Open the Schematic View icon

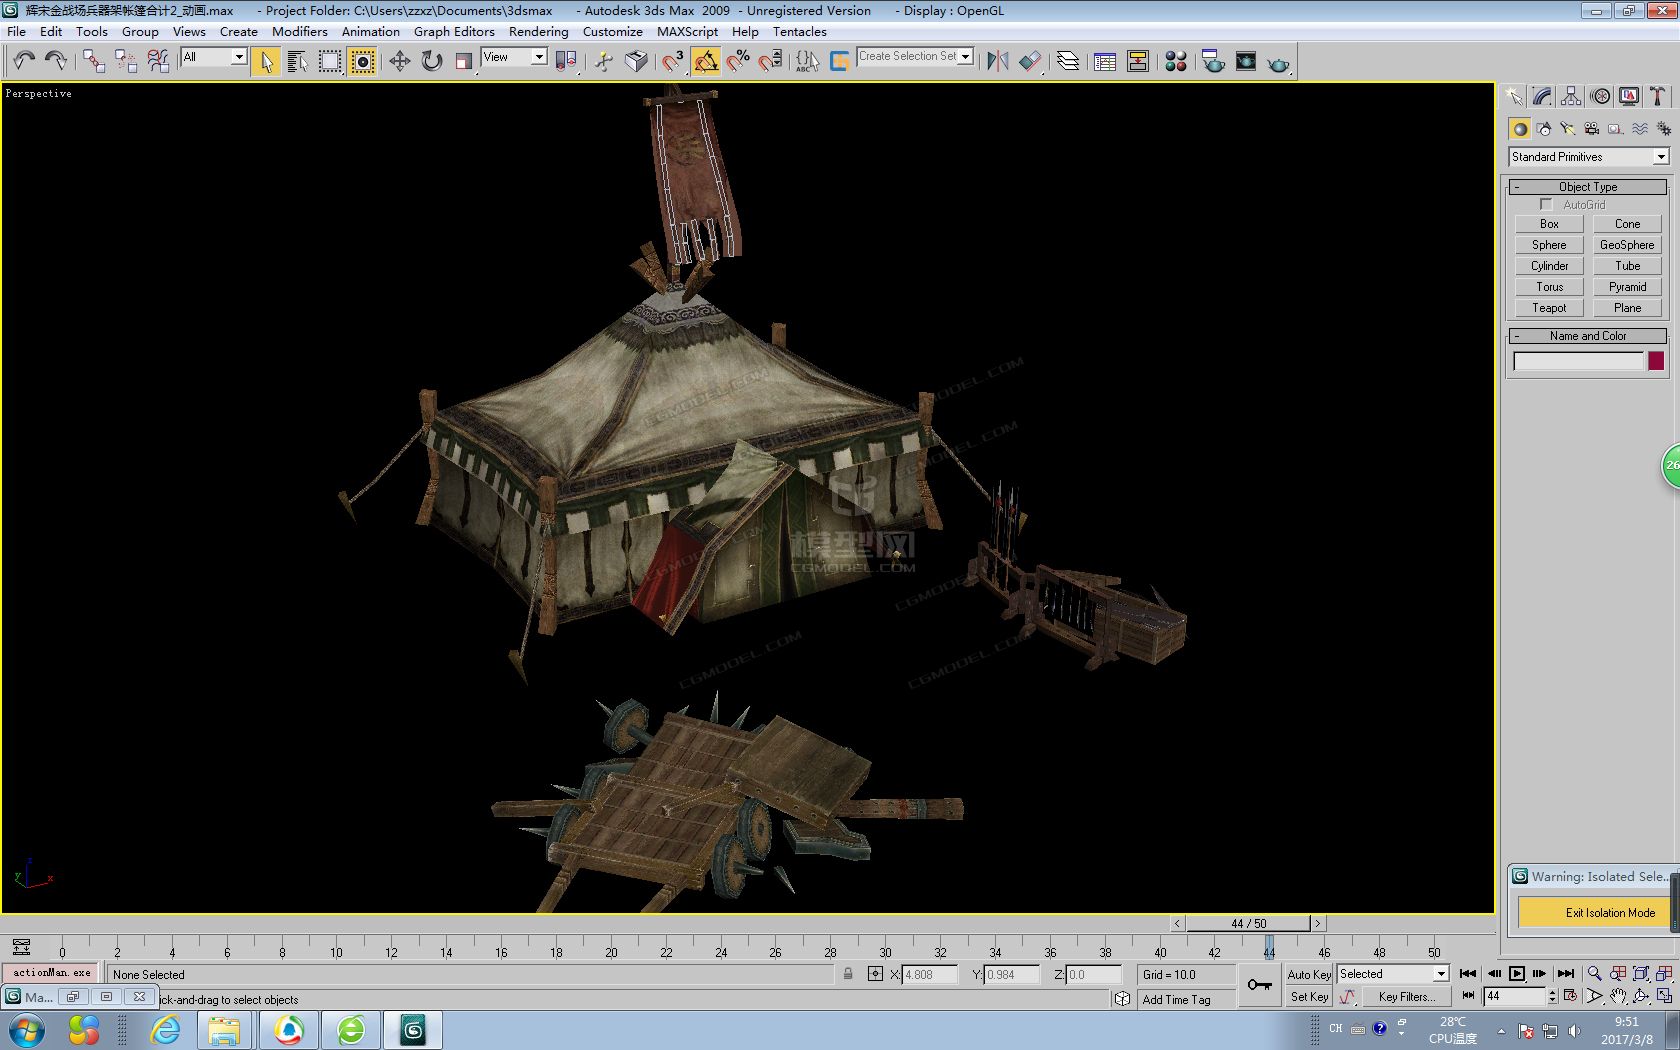point(1138,61)
